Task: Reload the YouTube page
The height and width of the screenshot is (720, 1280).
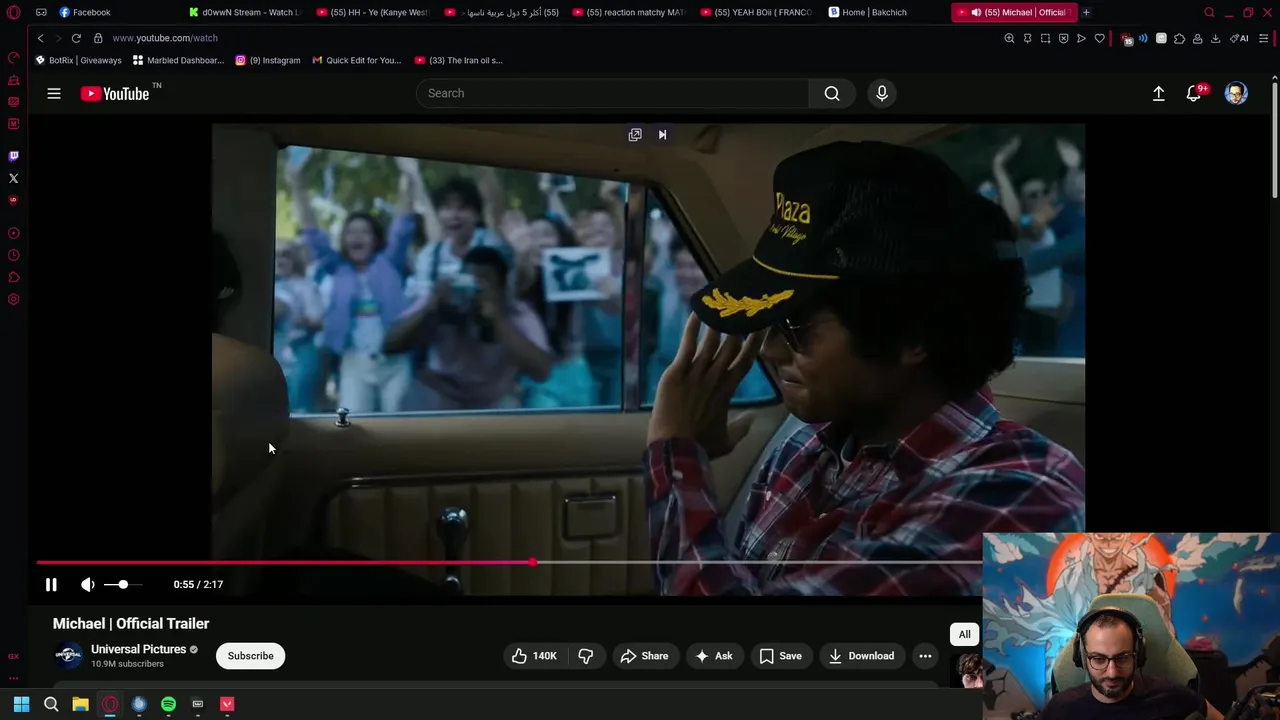Action: [76, 38]
